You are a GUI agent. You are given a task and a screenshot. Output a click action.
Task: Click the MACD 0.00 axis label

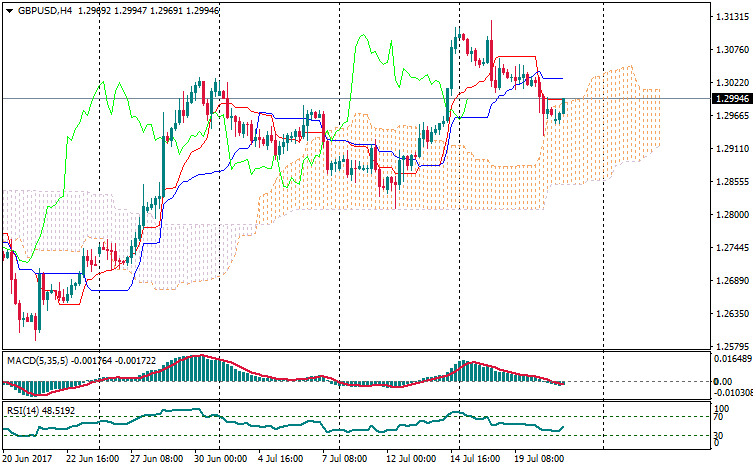(x=722, y=382)
